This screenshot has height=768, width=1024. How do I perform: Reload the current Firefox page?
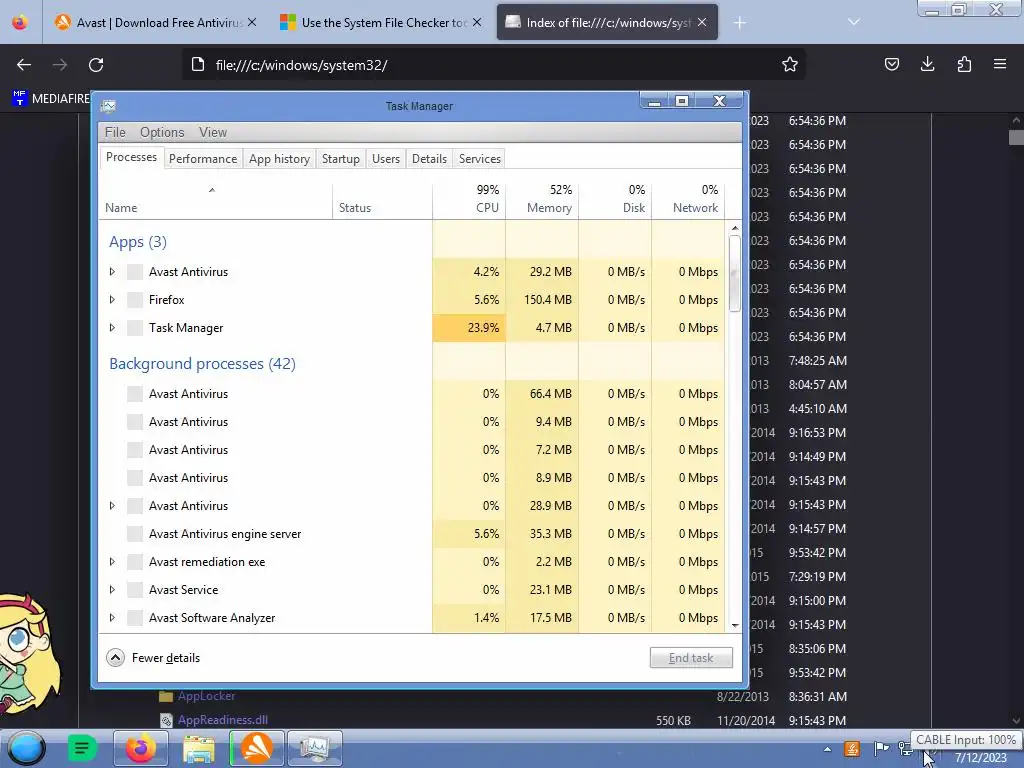point(96,65)
